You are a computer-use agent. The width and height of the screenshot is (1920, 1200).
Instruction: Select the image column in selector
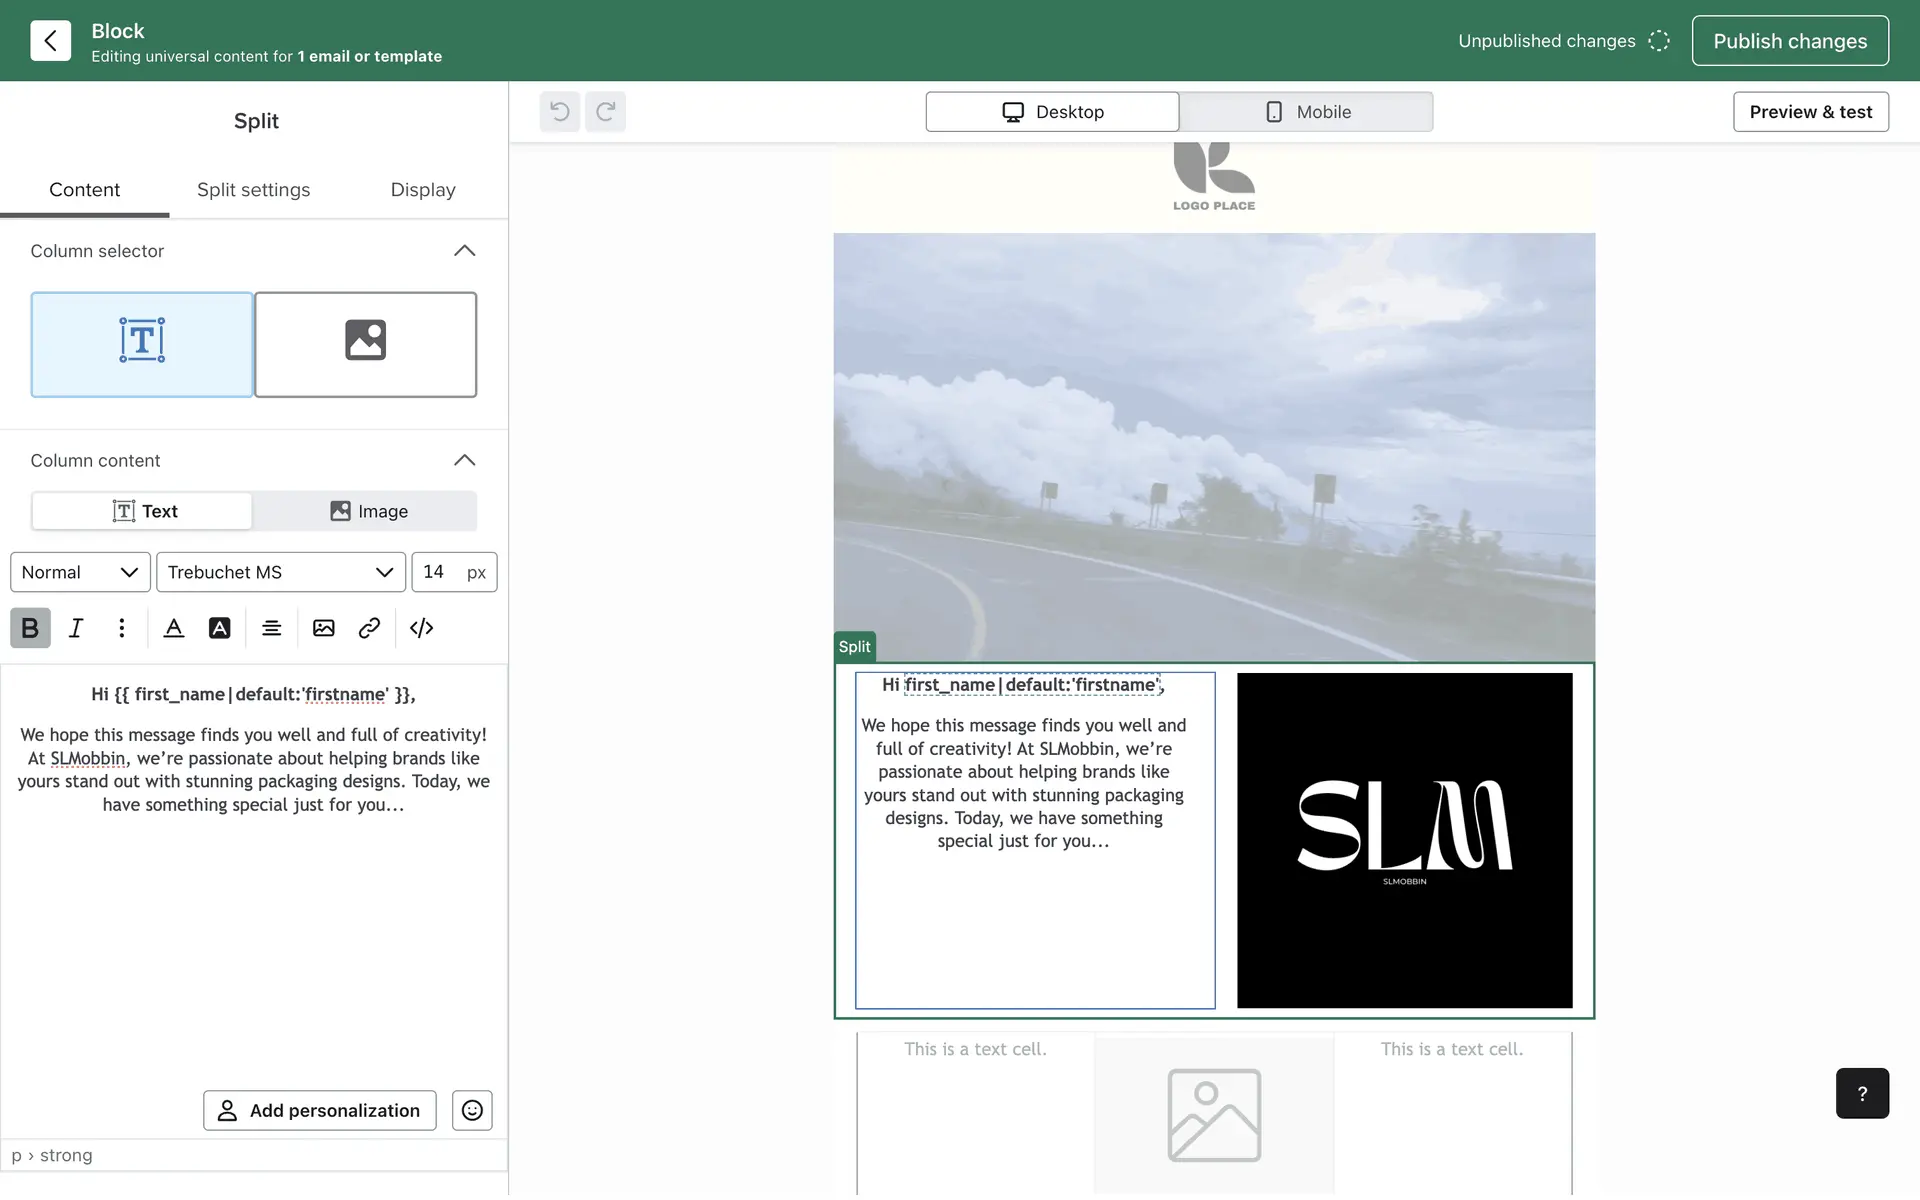click(366, 344)
